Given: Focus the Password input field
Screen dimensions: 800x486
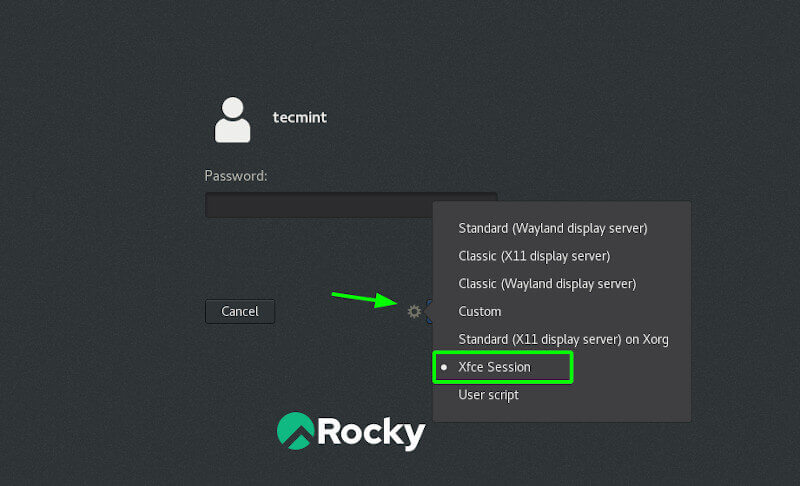Looking at the screenshot, I should point(318,205).
